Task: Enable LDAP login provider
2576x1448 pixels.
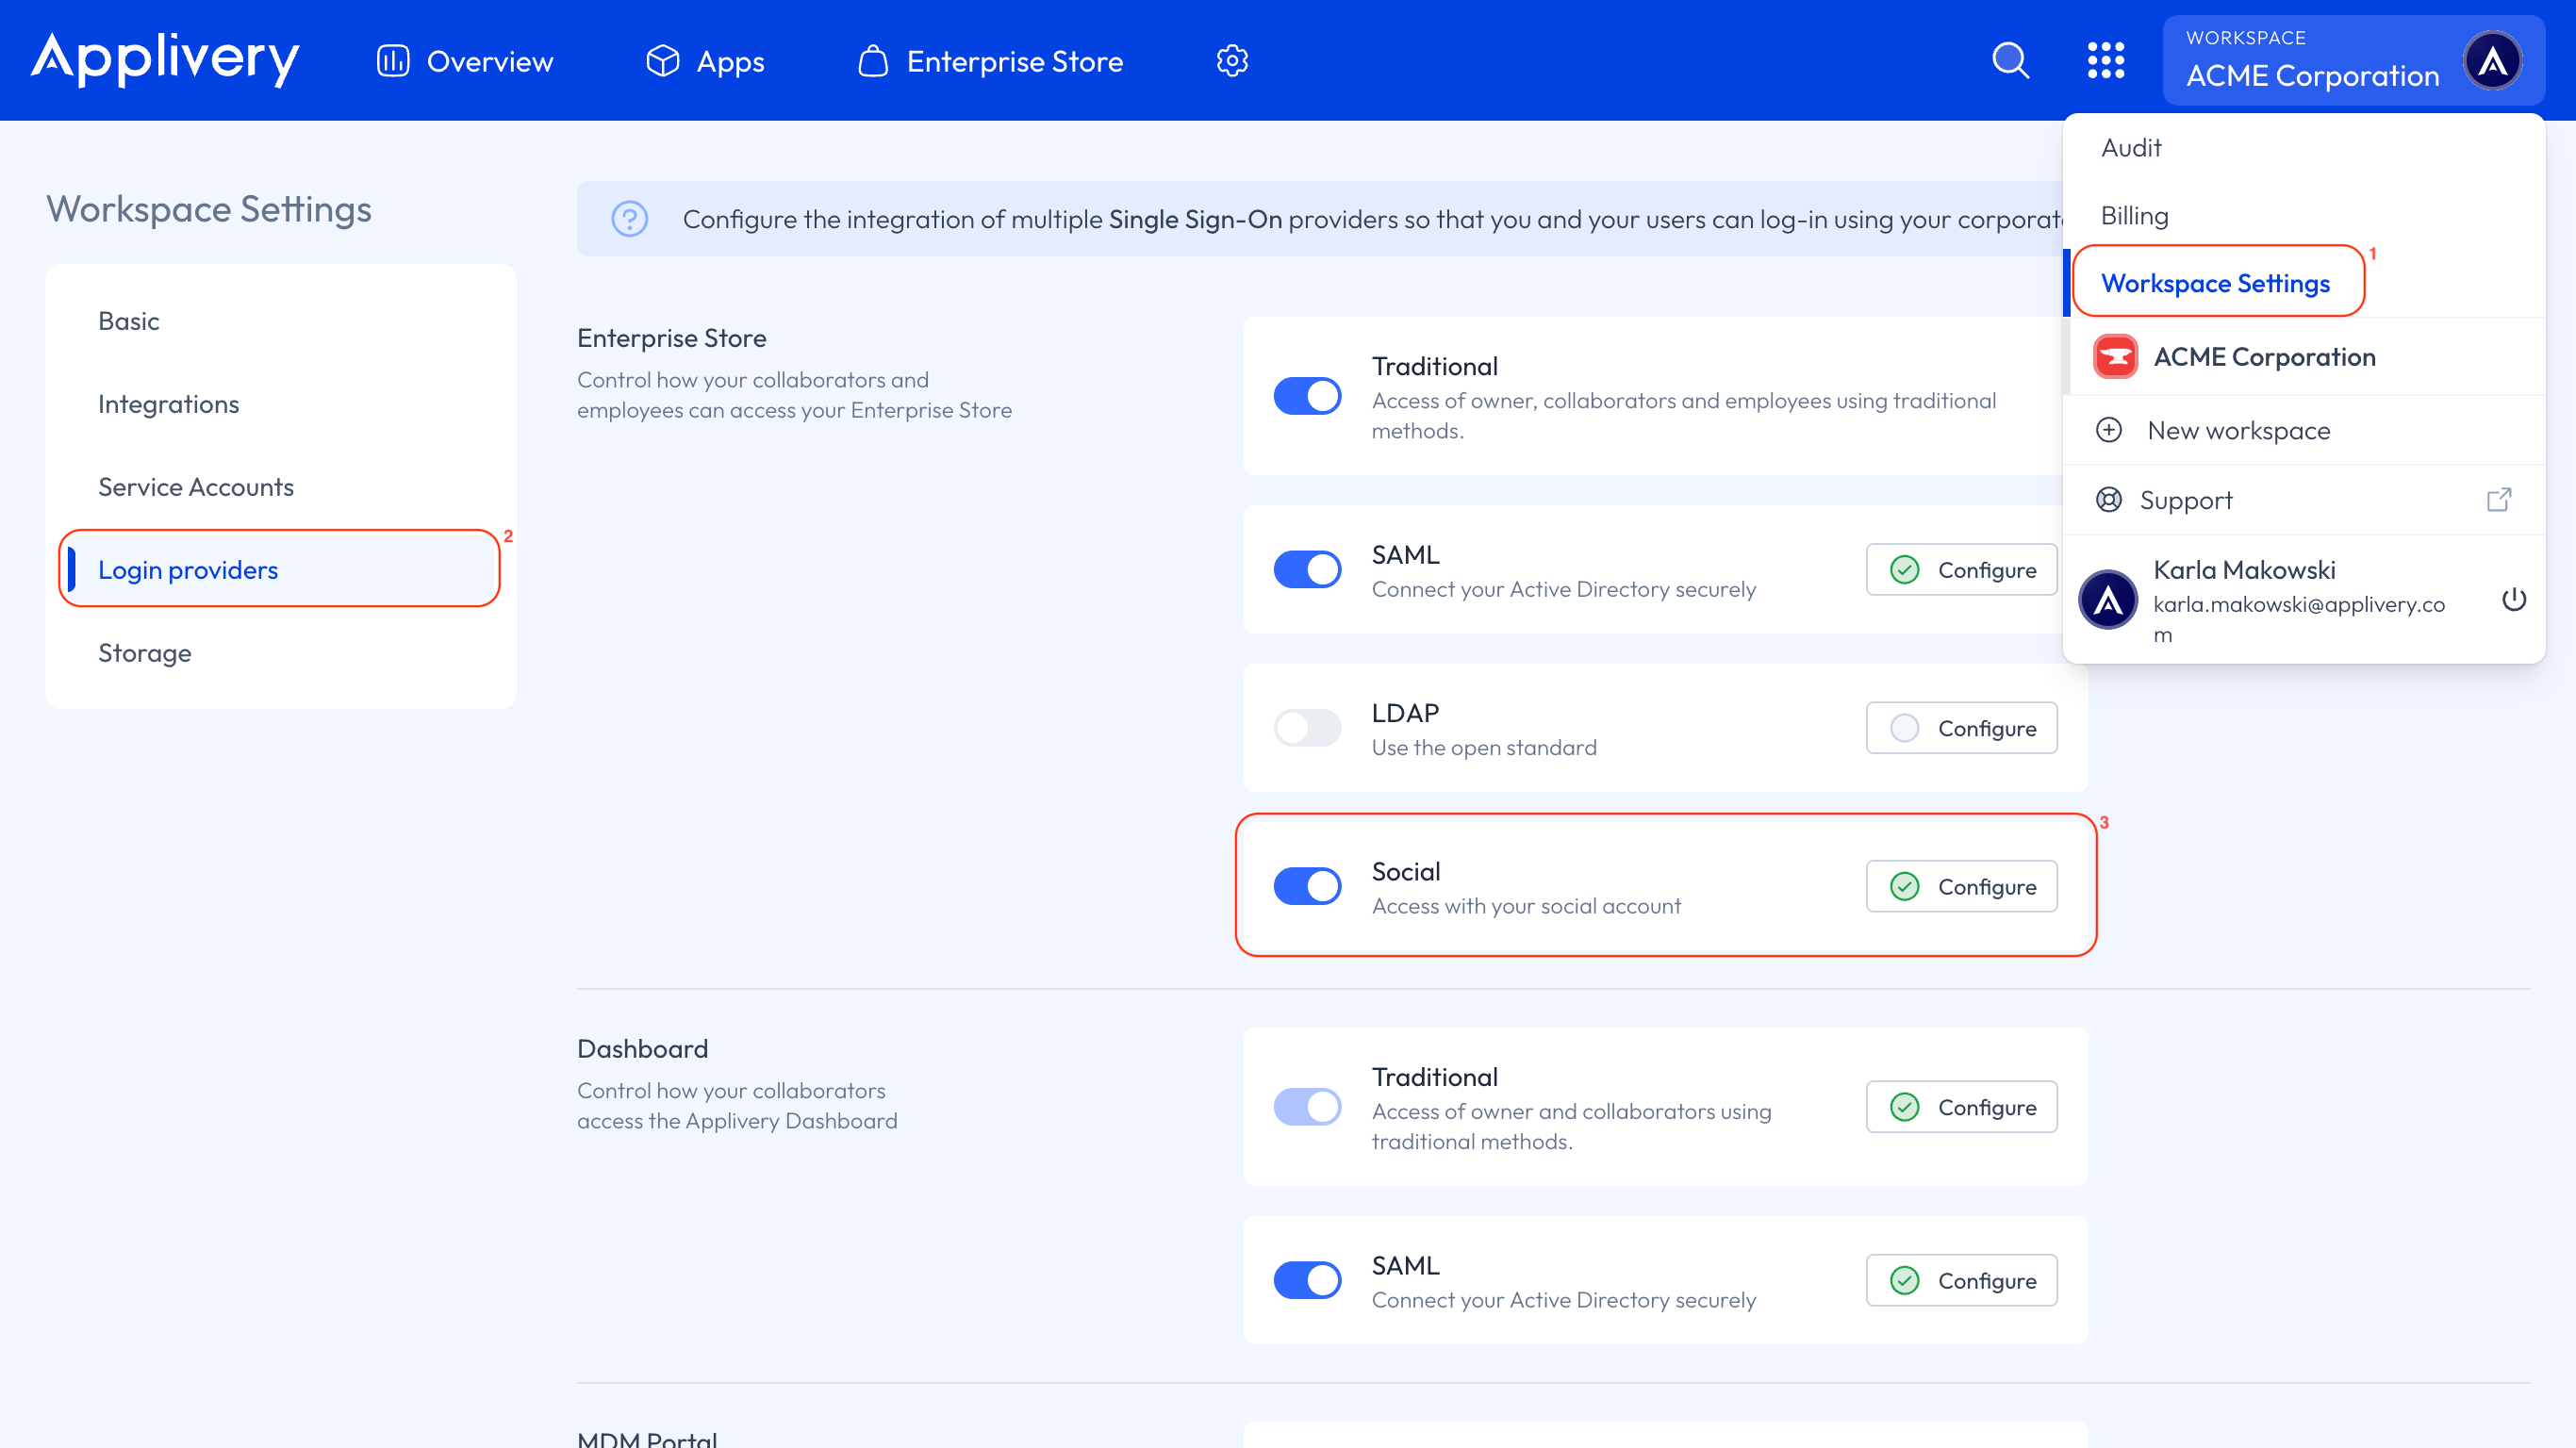Action: [1307, 727]
